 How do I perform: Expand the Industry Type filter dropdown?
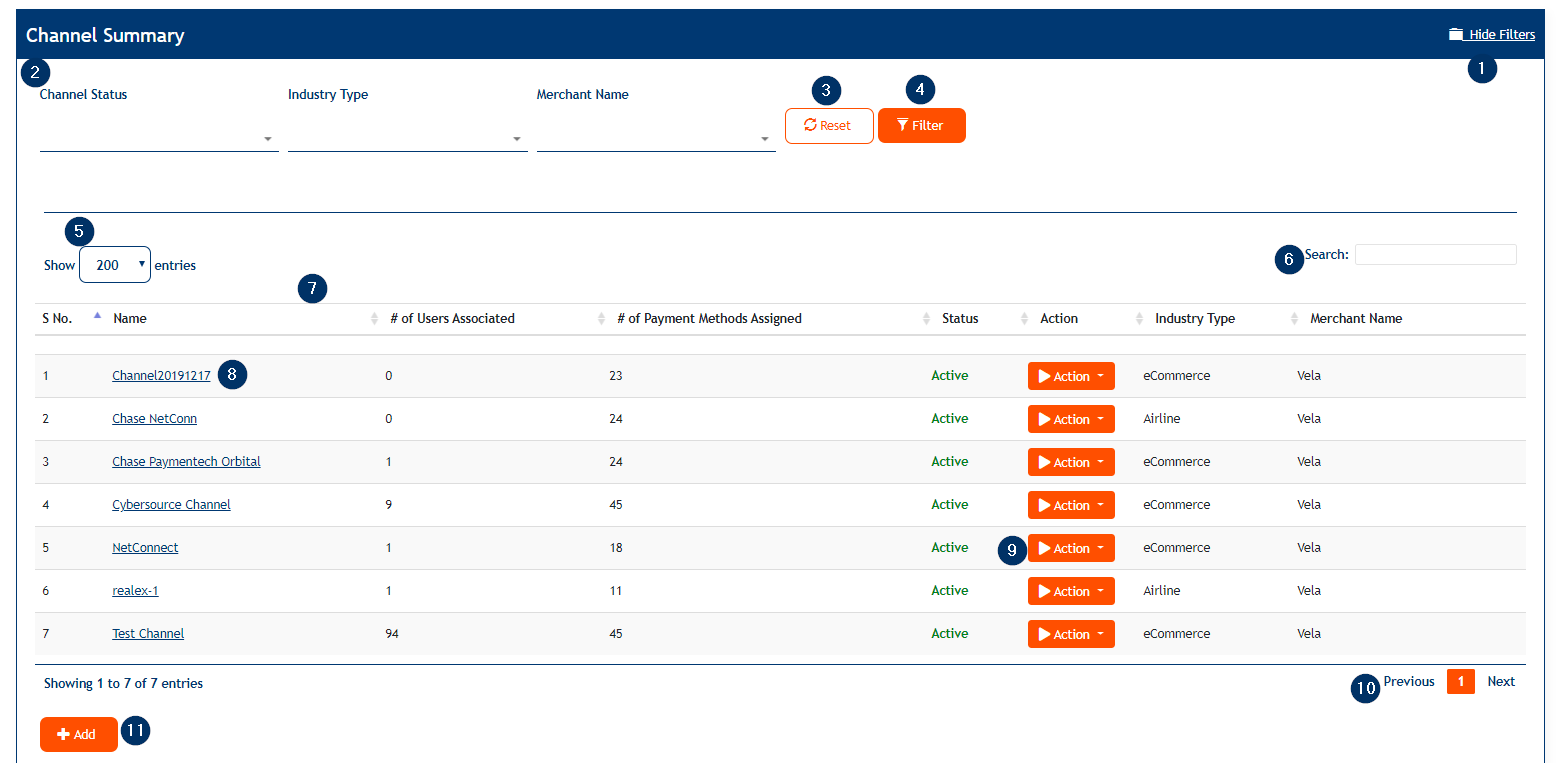[x=407, y=139]
